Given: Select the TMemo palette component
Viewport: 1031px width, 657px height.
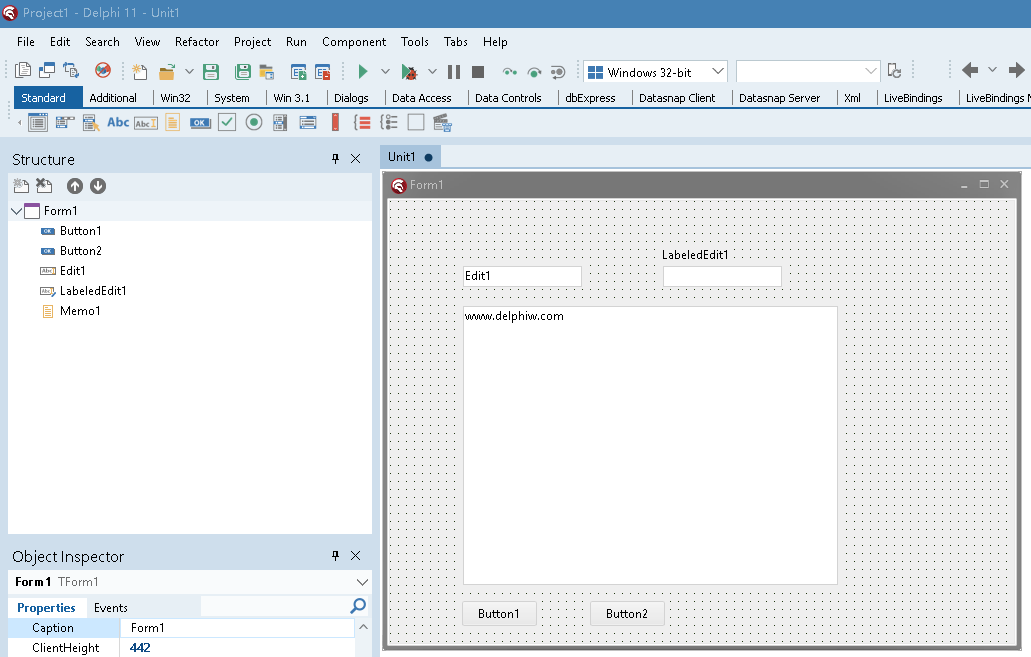Looking at the screenshot, I should click(172, 122).
